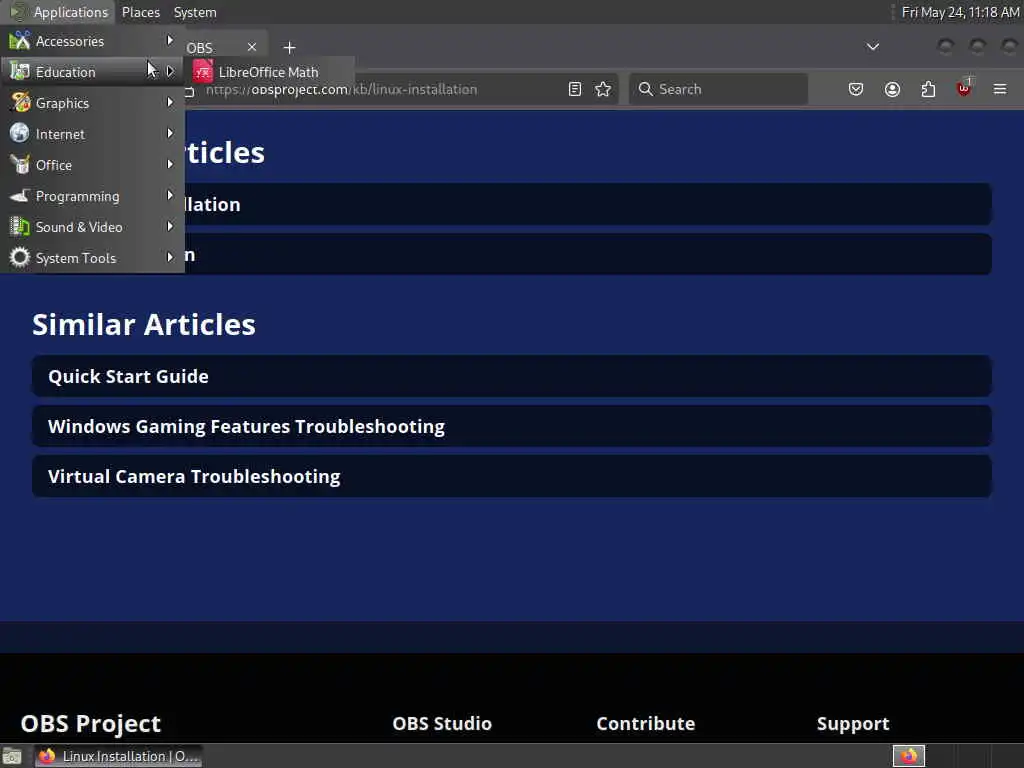Open the System menu
1024x768 pixels.
(x=195, y=12)
